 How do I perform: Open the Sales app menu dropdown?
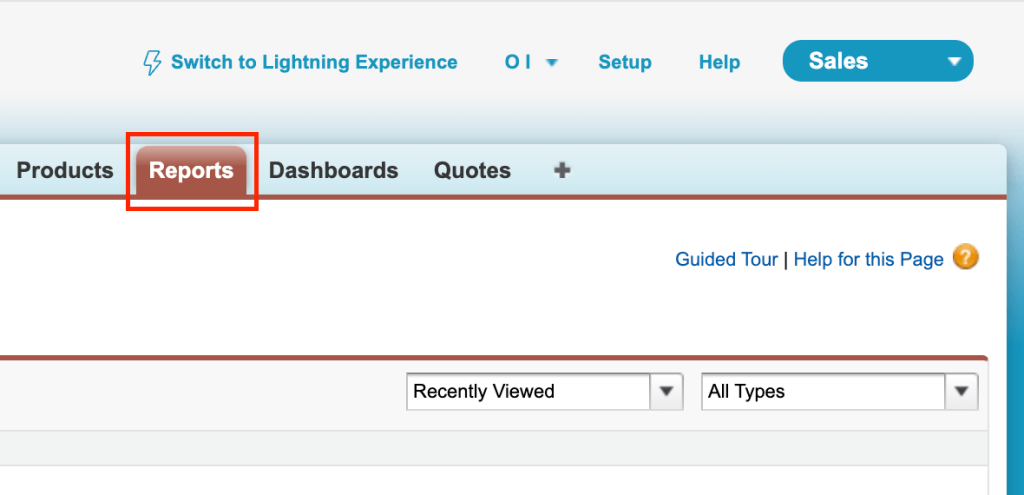pos(878,61)
